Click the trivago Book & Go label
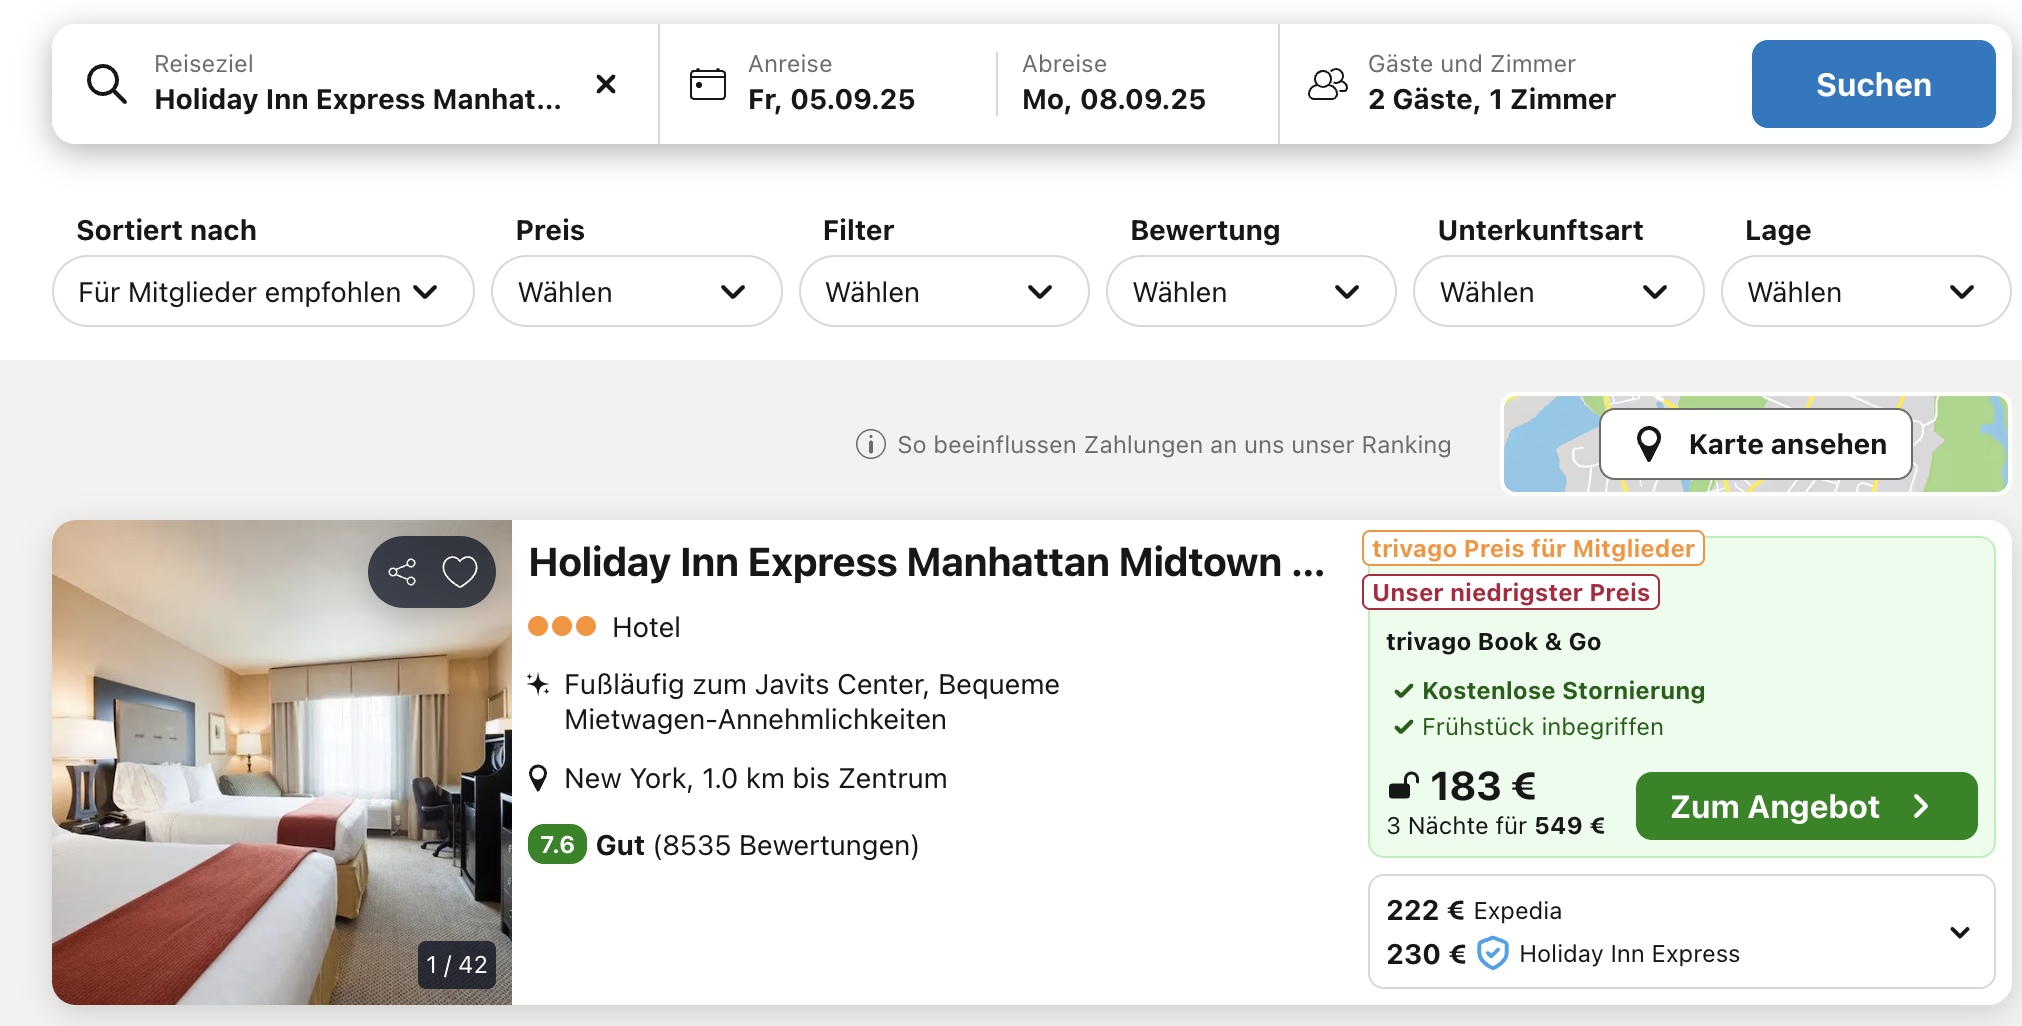The image size is (2022, 1026). 1493,641
